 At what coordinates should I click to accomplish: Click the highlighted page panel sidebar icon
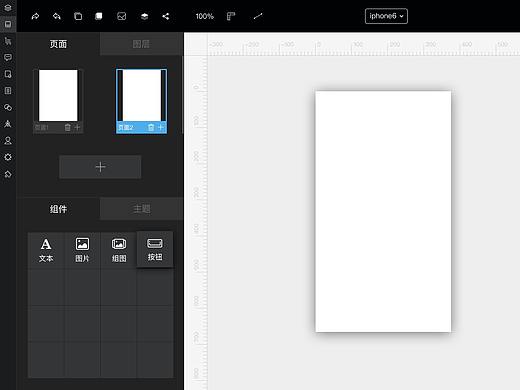pos(8,24)
